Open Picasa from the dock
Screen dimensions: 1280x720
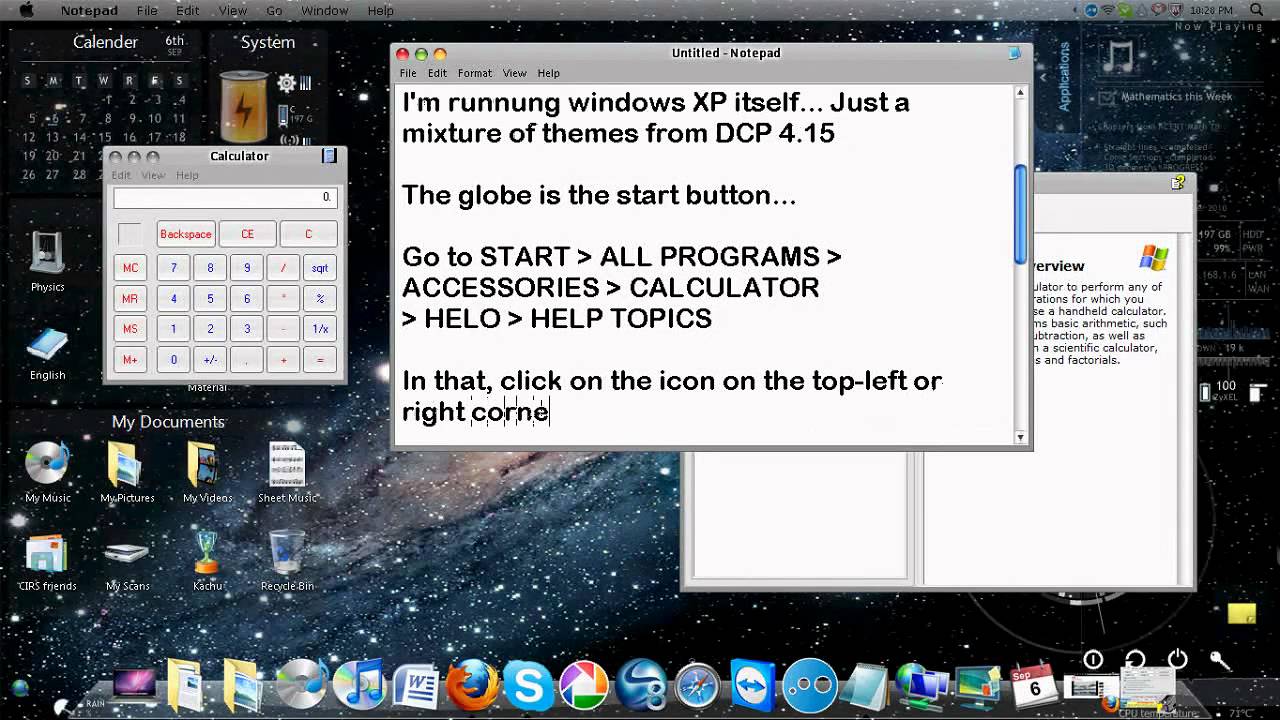tap(584, 686)
